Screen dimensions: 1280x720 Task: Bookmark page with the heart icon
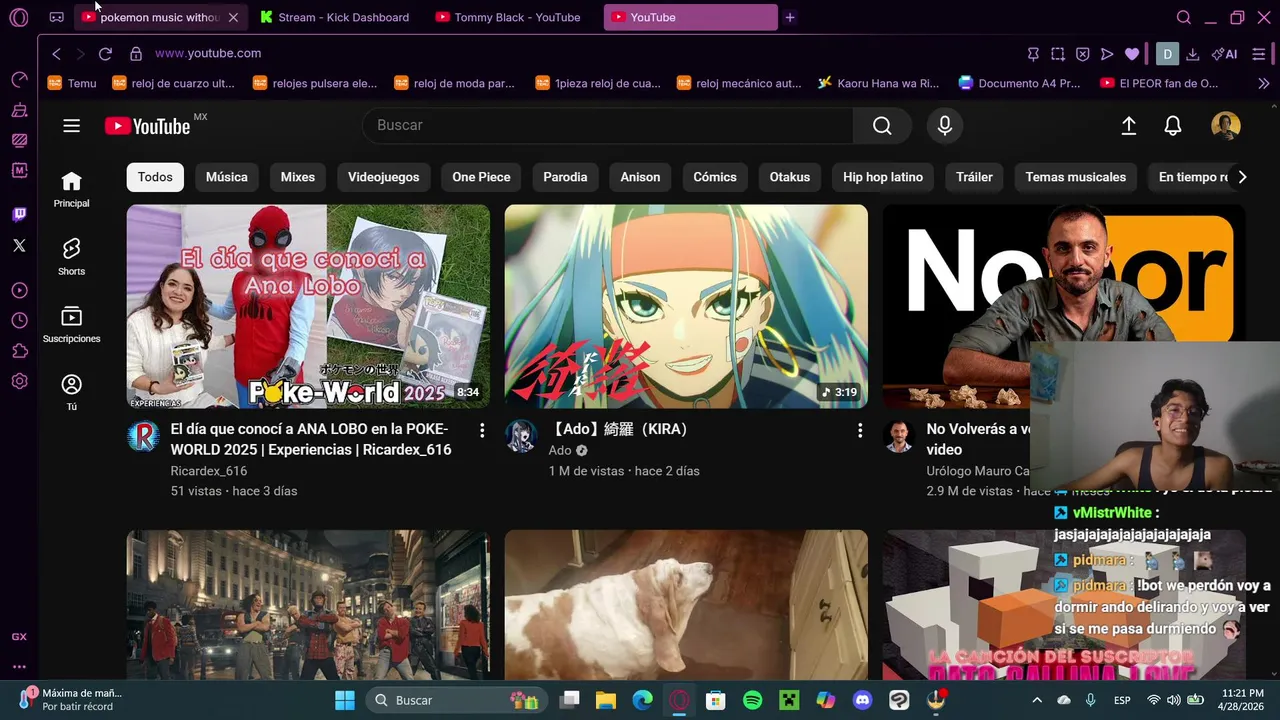click(1132, 54)
